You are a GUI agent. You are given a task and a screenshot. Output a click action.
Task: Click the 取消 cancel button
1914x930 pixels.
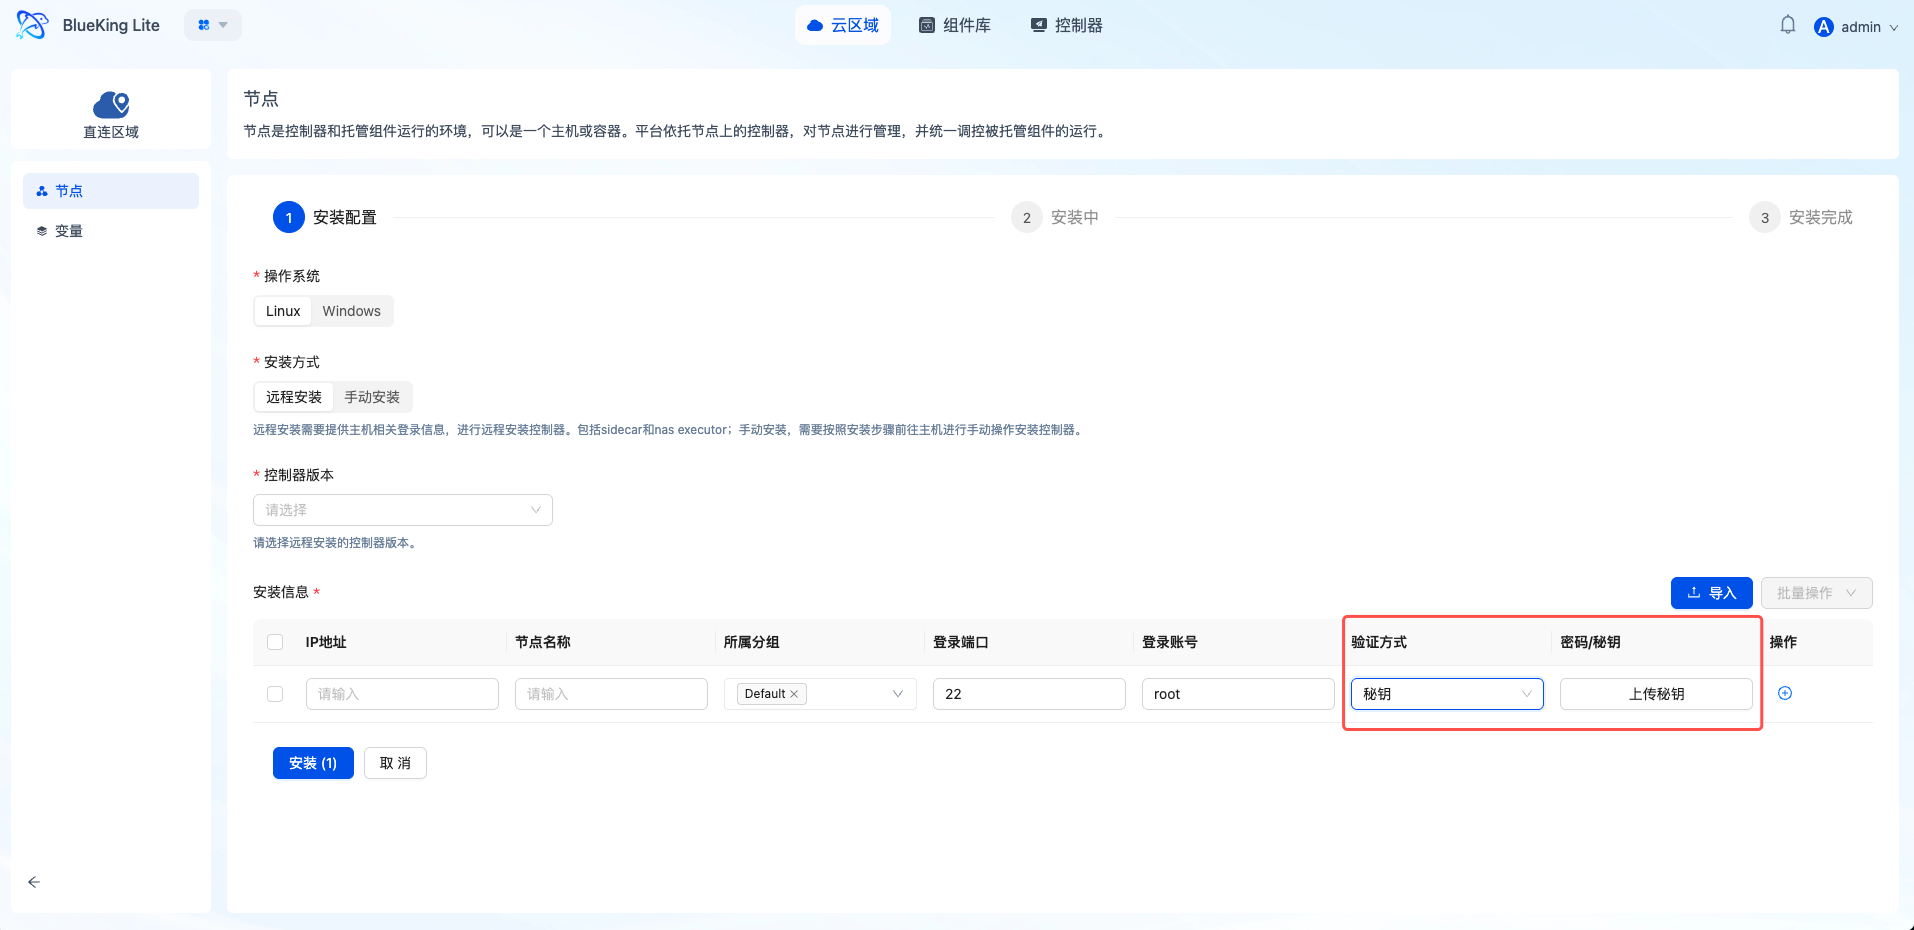395,763
